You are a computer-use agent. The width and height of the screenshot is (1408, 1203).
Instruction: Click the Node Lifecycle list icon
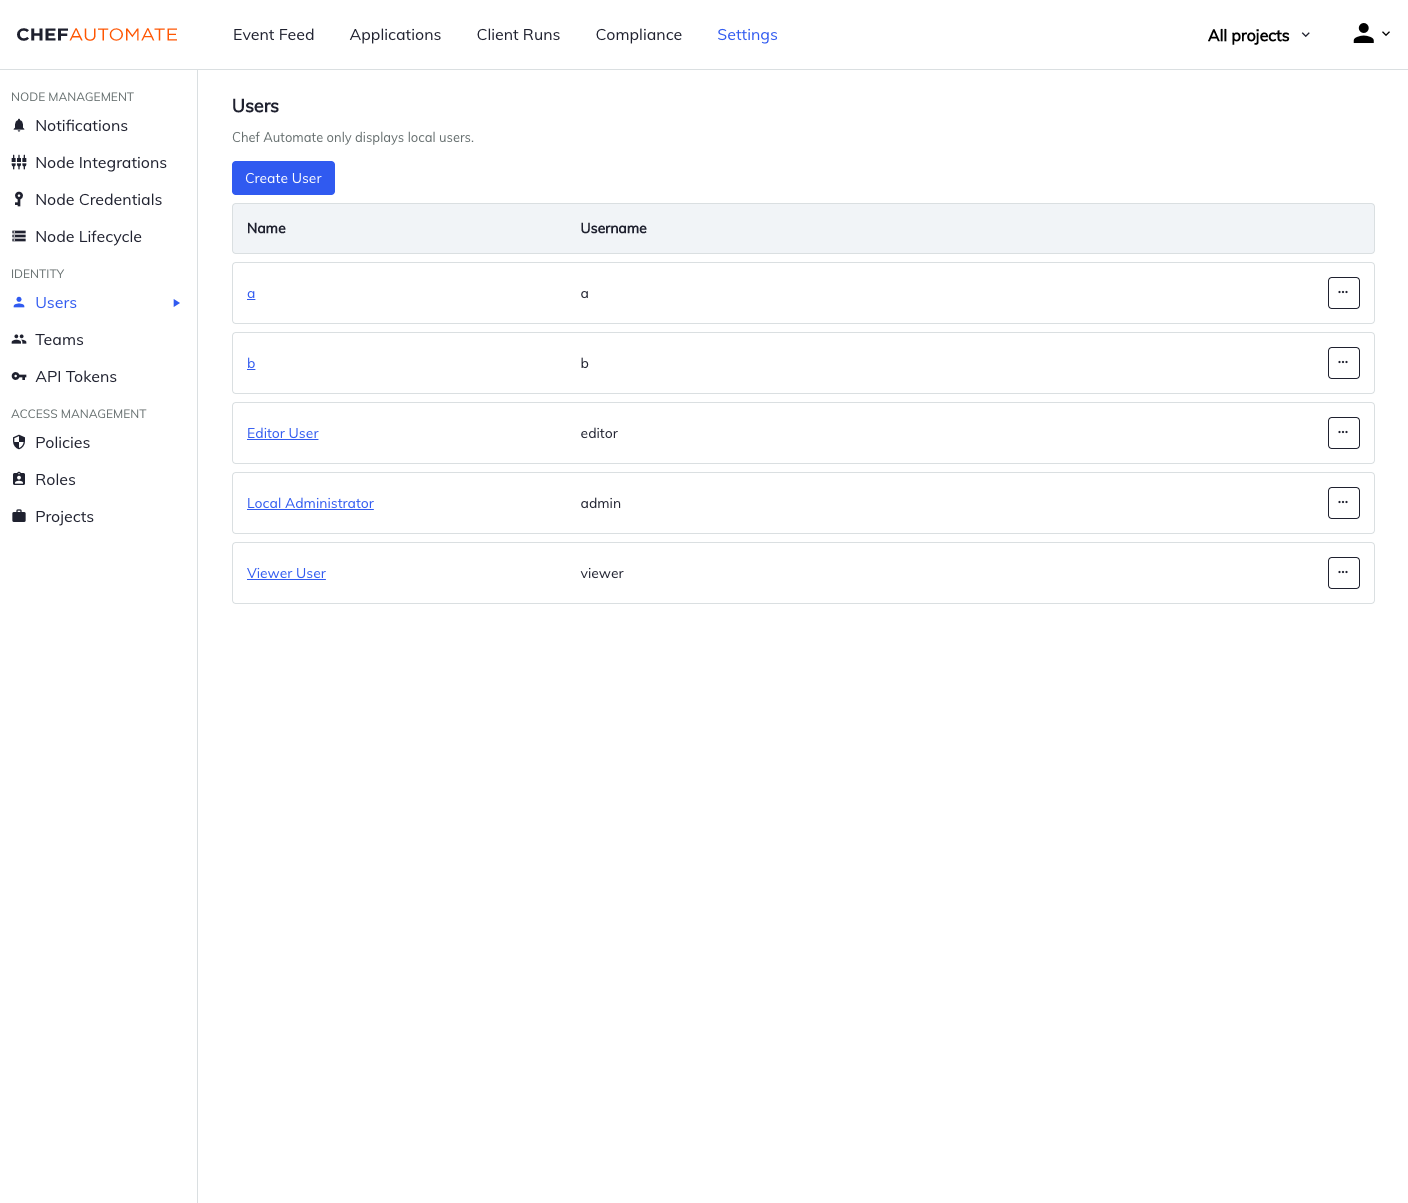pos(19,236)
